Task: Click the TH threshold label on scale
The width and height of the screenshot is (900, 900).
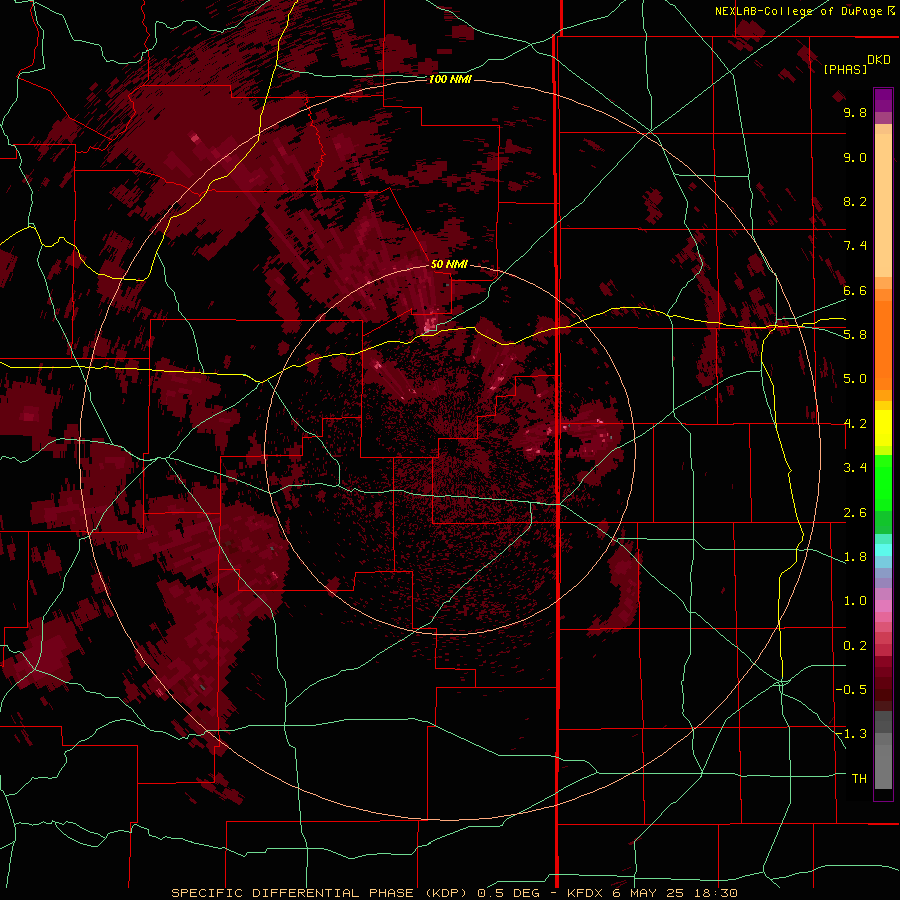Action: 859,779
